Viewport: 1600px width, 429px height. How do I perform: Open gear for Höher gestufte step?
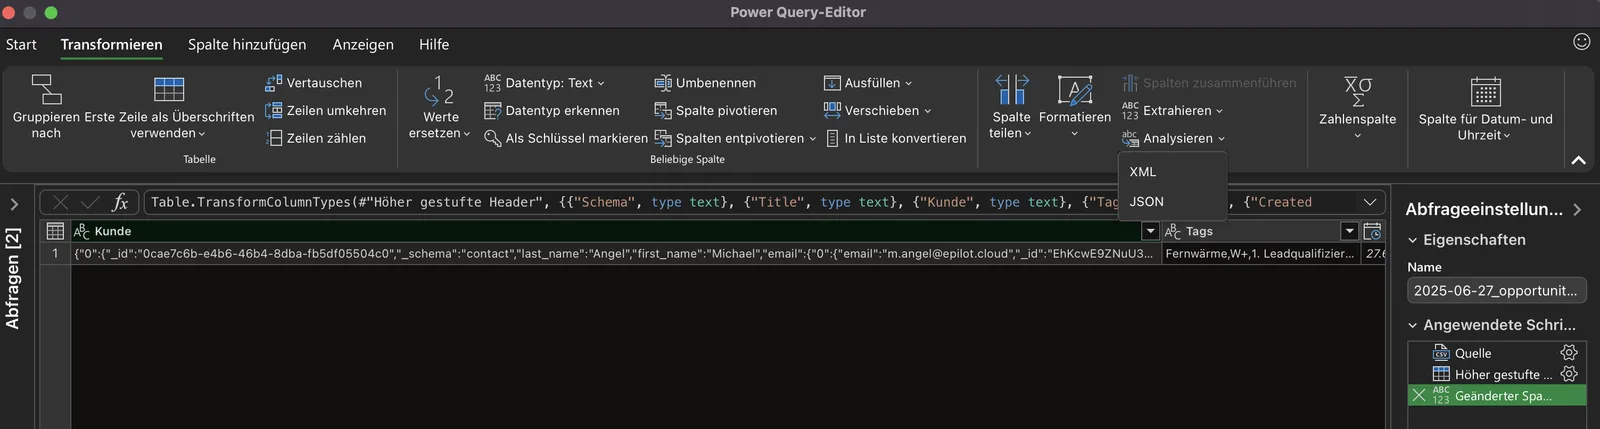[x=1569, y=374]
